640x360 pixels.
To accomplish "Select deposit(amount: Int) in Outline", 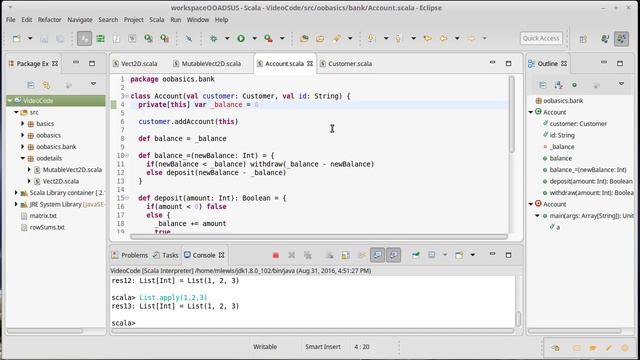I will pos(591,181).
